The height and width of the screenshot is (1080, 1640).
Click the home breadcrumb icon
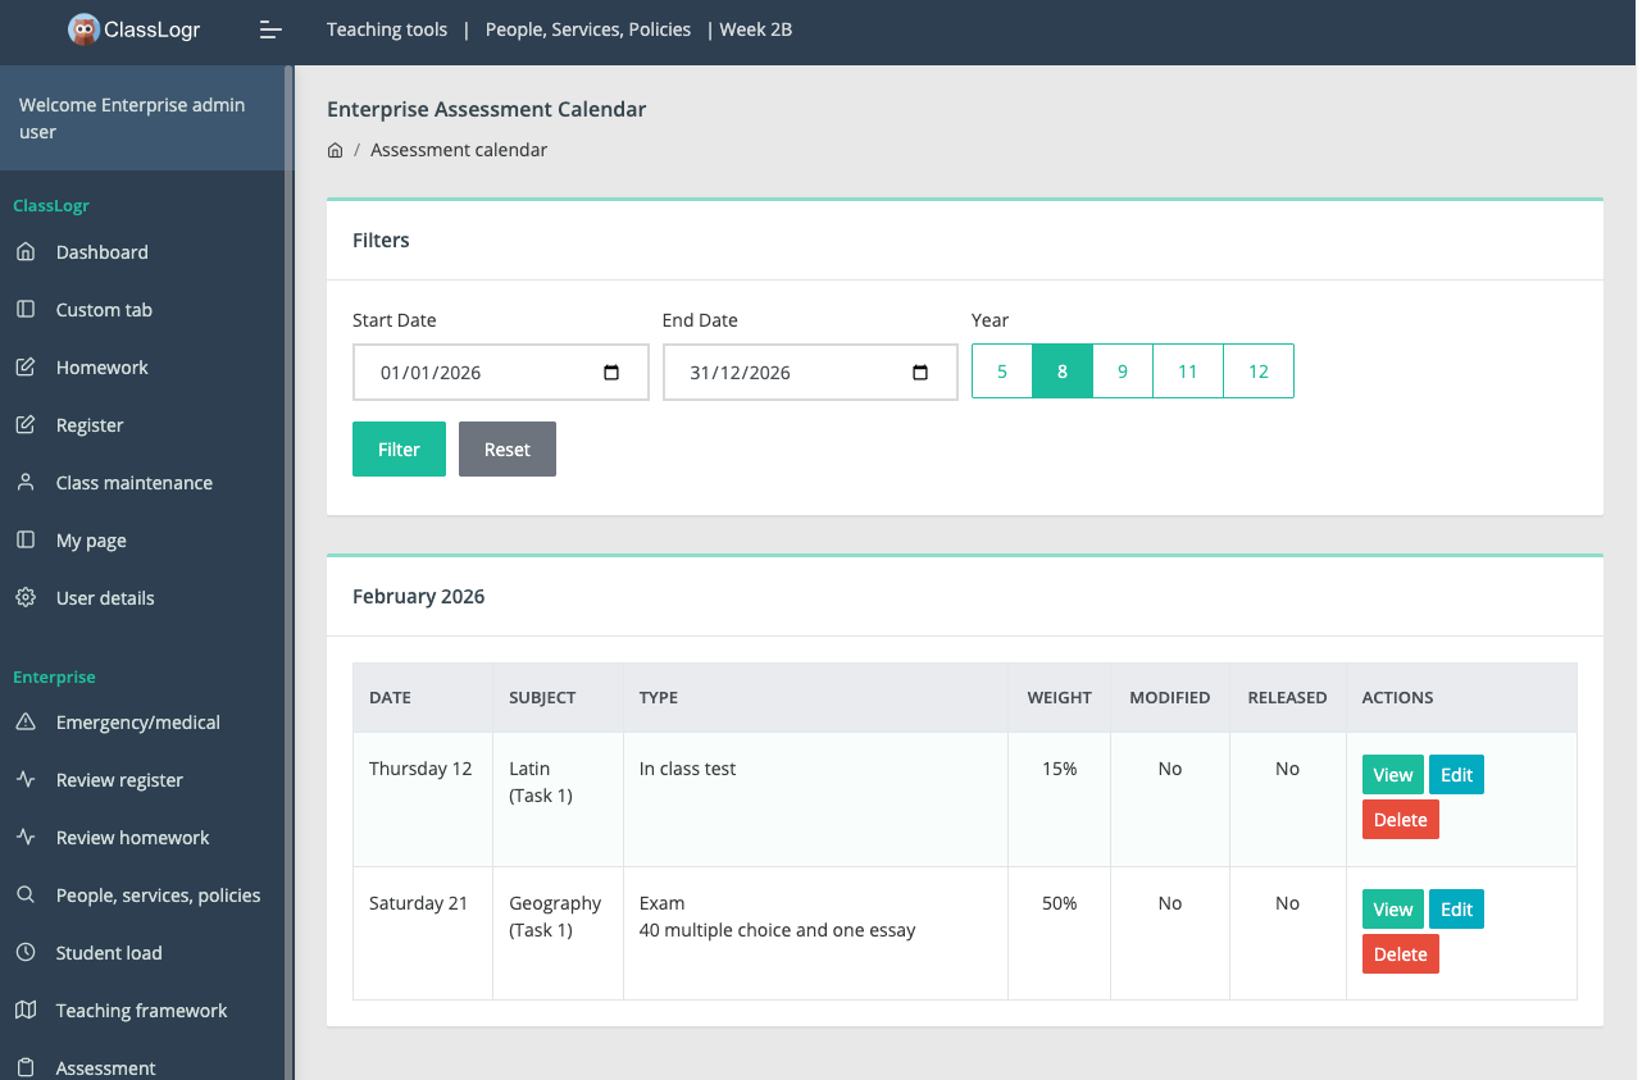[x=335, y=150]
